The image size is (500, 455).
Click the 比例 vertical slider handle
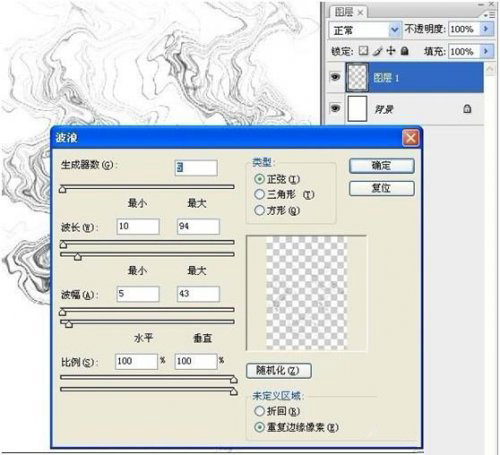234,391
